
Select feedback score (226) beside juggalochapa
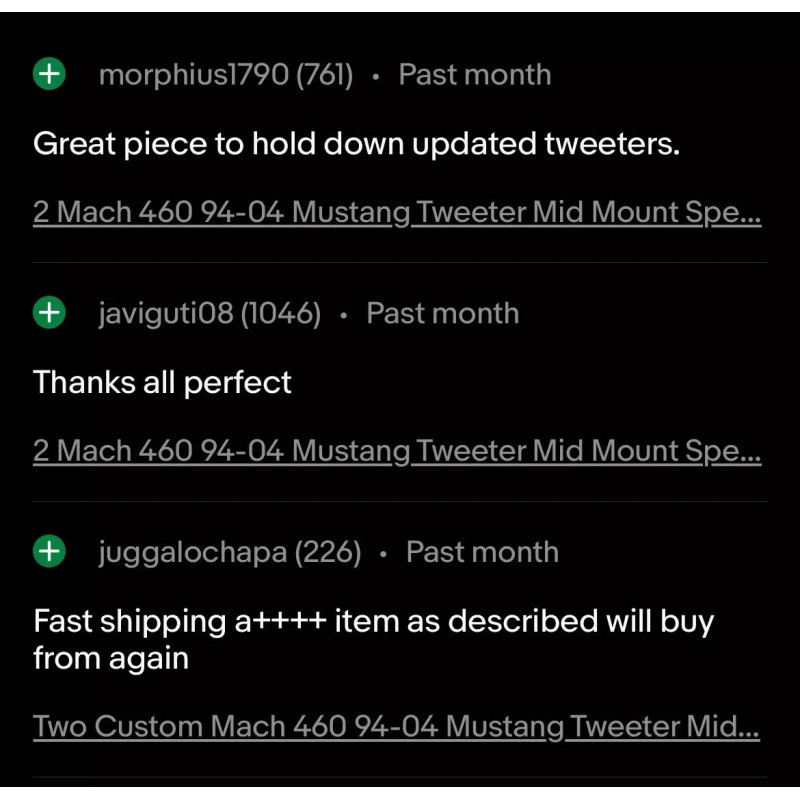click(x=328, y=552)
